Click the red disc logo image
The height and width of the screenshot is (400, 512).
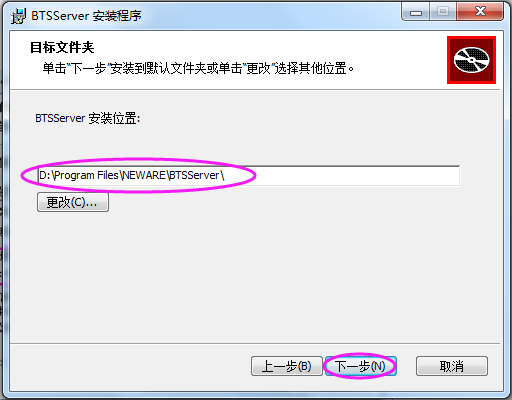(471, 60)
